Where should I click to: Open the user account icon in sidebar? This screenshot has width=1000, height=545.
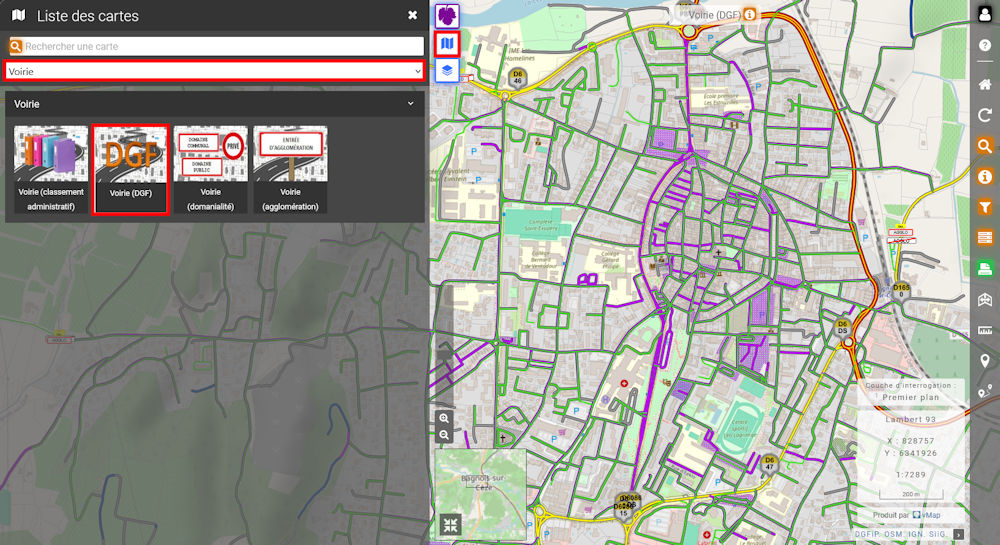pyautogui.click(x=985, y=15)
